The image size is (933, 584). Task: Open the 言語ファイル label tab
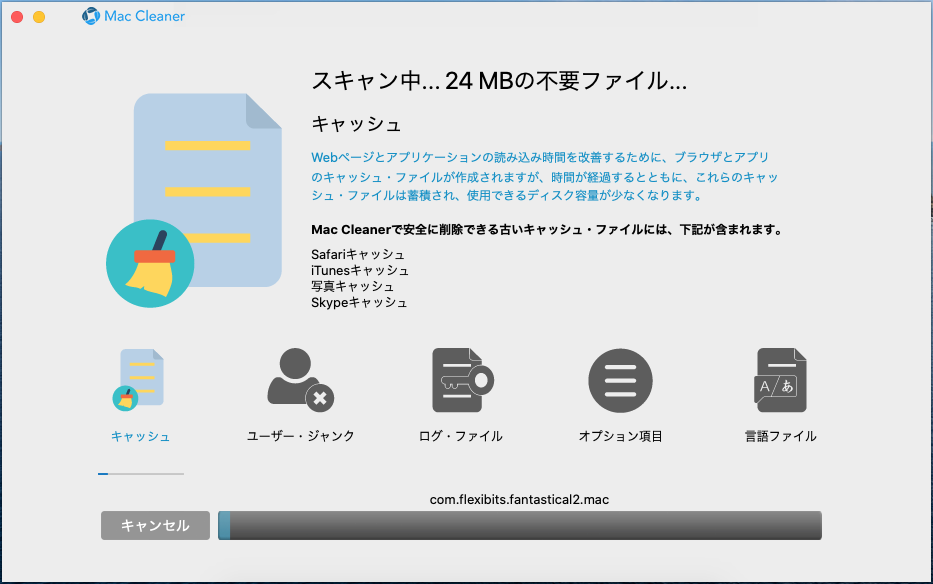pyautogui.click(x=781, y=436)
